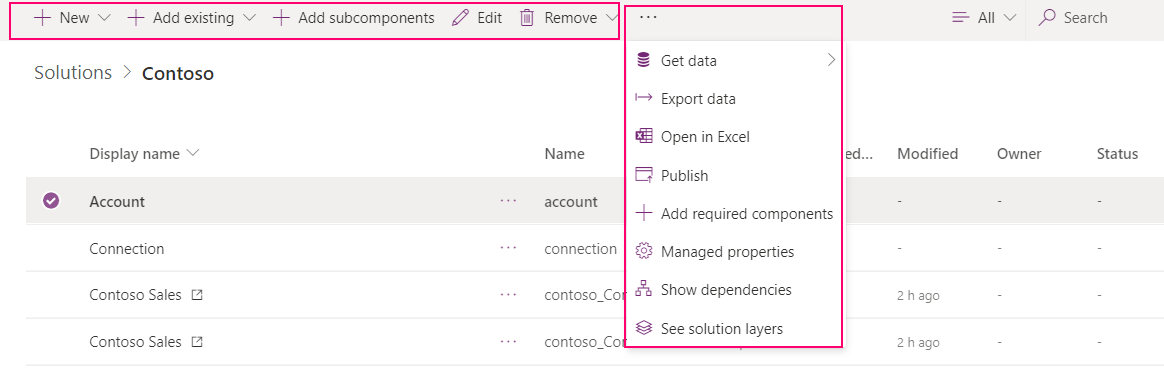Click the Show dependencies hierarchy icon
The height and width of the screenshot is (377, 1164).
pos(644,289)
